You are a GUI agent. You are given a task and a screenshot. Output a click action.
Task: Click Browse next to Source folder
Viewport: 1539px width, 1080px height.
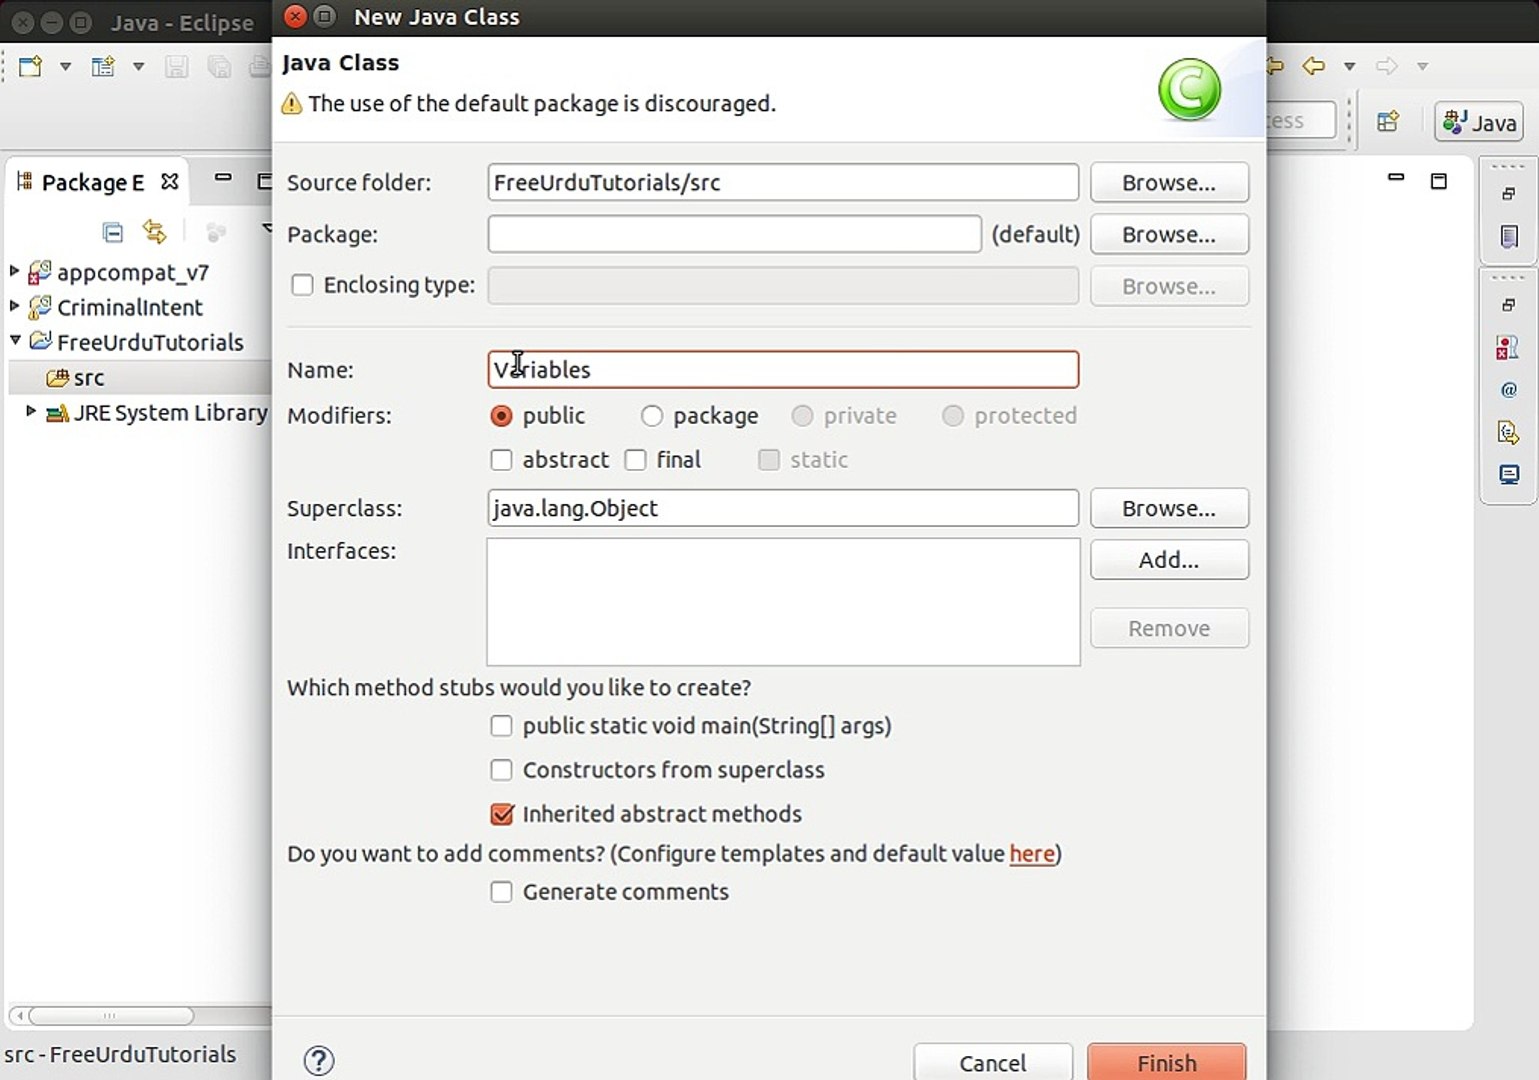tap(1169, 183)
